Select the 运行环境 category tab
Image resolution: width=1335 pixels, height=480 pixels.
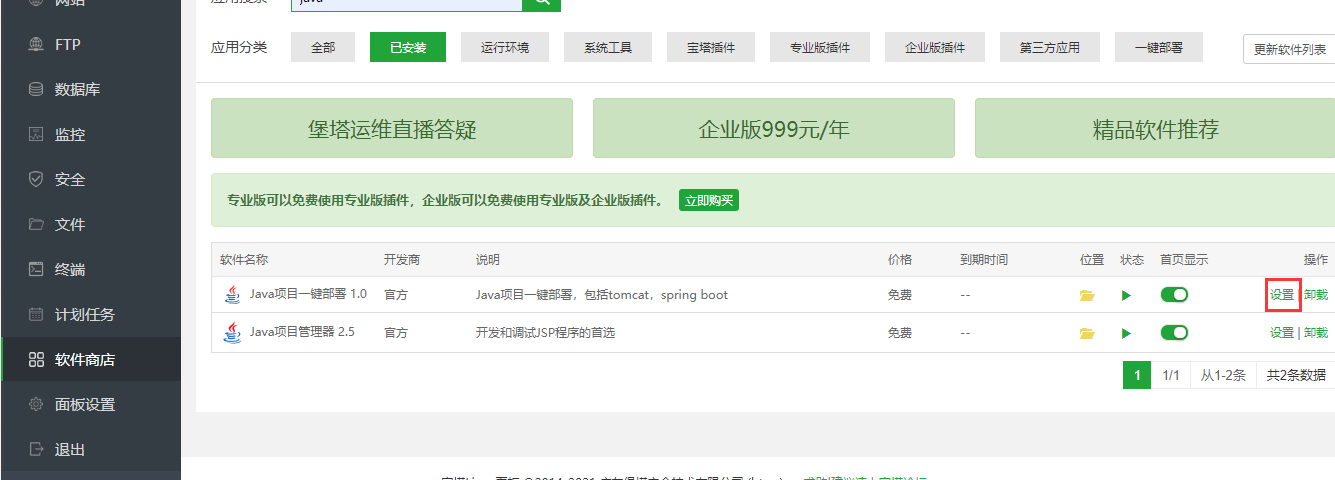tap(505, 47)
